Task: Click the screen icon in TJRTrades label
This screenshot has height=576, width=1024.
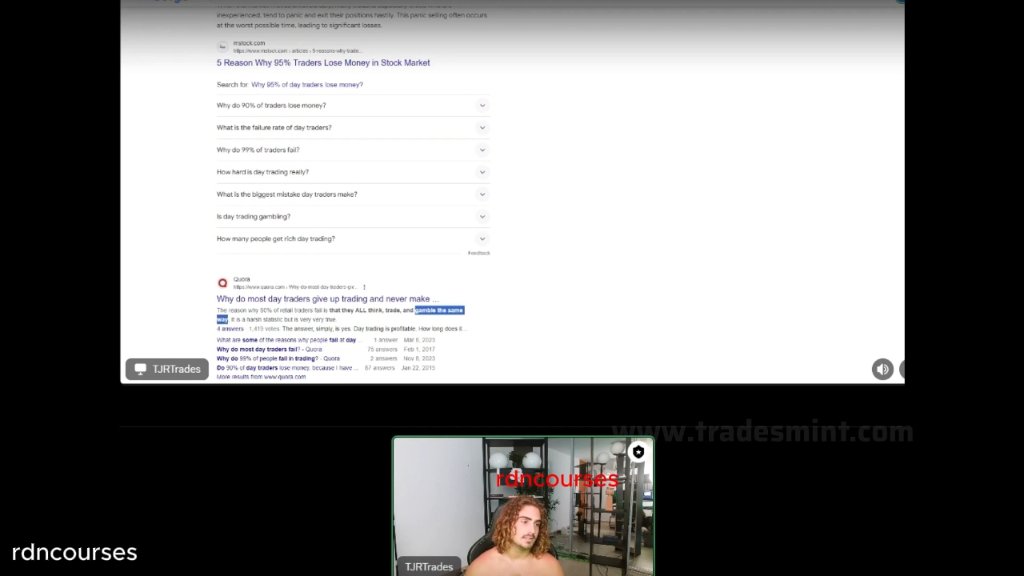Action: [140, 369]
